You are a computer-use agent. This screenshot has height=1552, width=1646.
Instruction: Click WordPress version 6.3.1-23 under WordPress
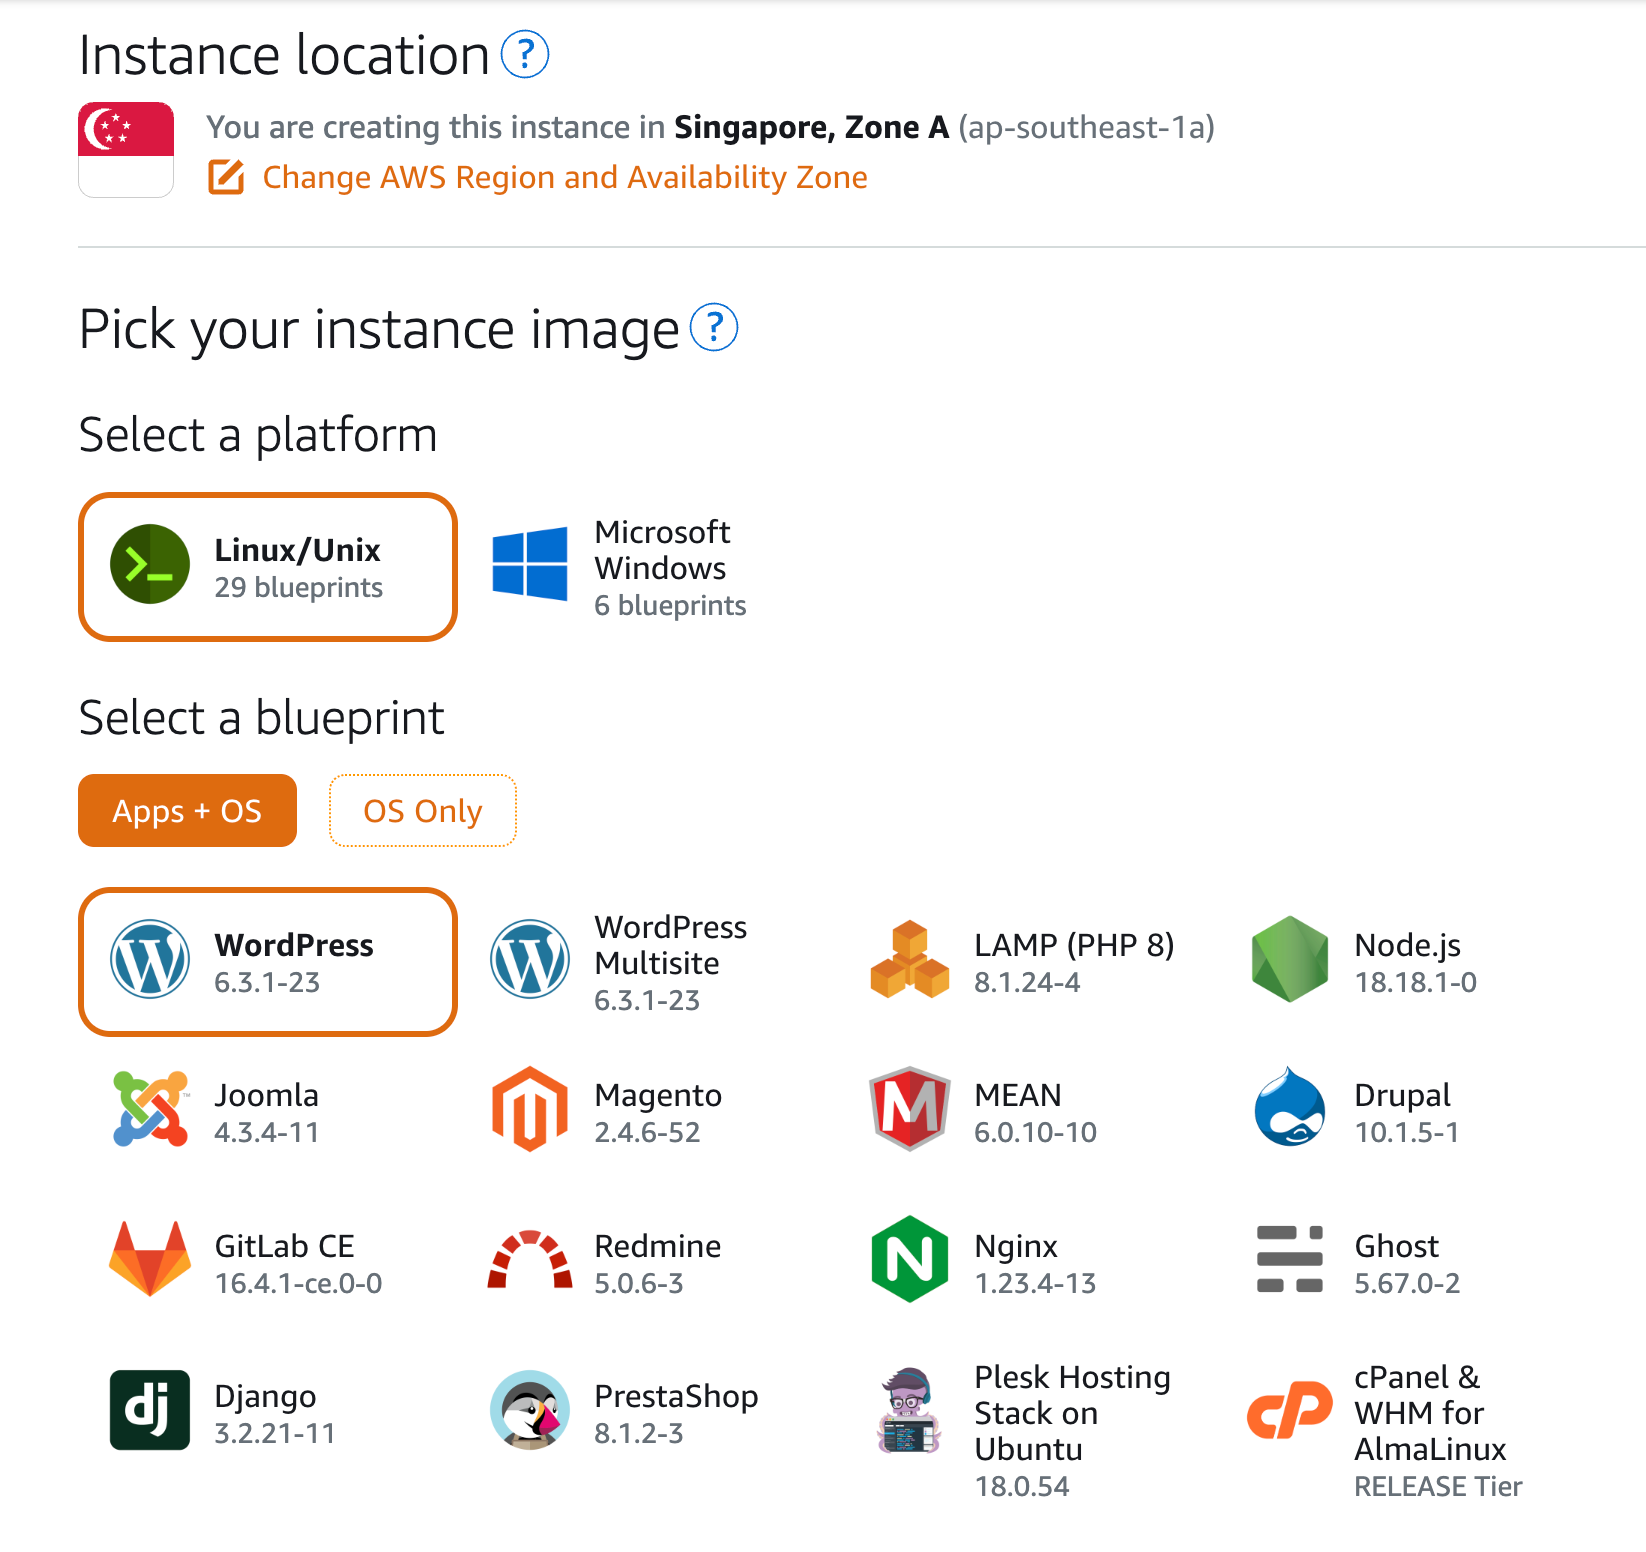click(267, 982)
